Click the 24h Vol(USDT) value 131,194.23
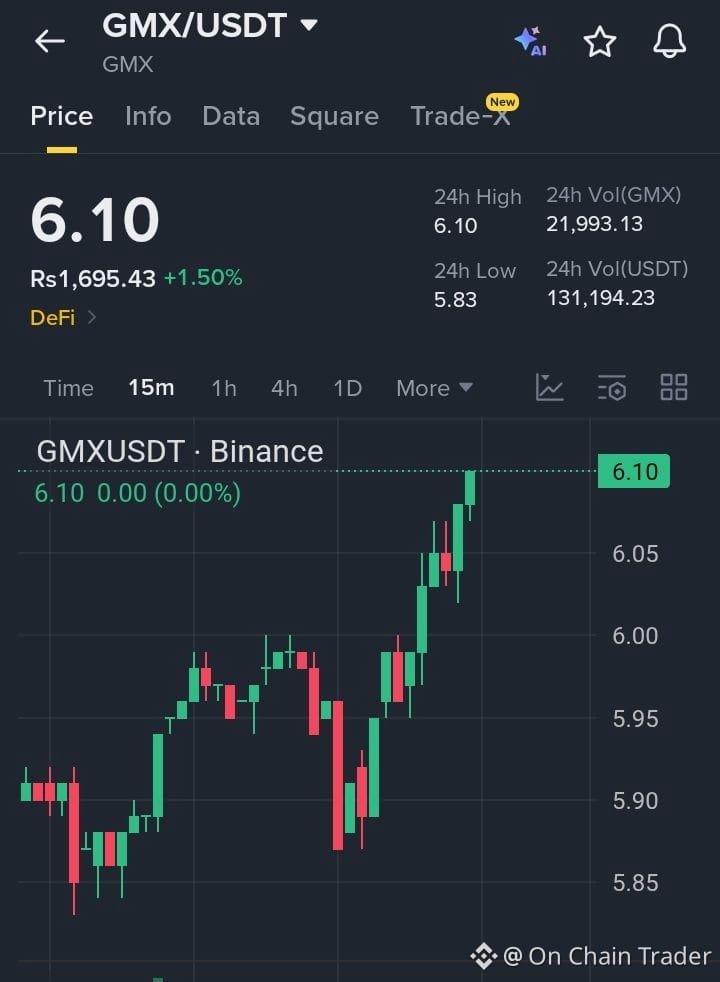The image size is (720, 982). [600, 297]
